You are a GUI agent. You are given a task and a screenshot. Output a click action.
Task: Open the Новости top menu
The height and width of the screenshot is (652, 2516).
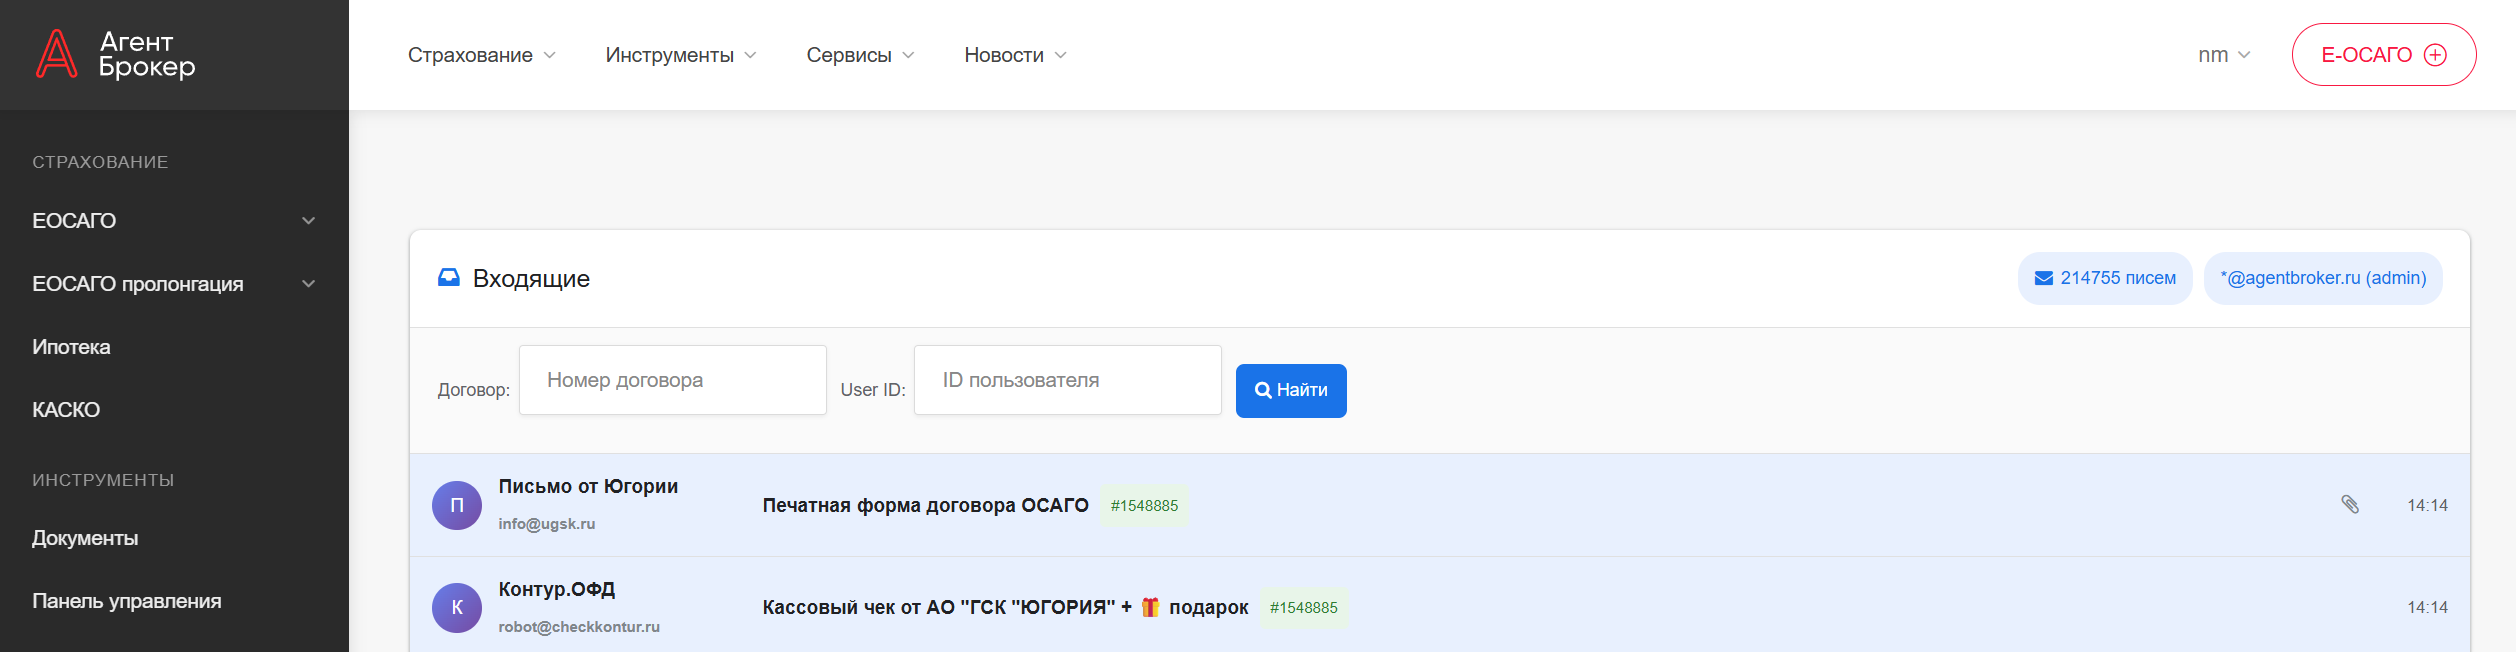(1014, 55)
